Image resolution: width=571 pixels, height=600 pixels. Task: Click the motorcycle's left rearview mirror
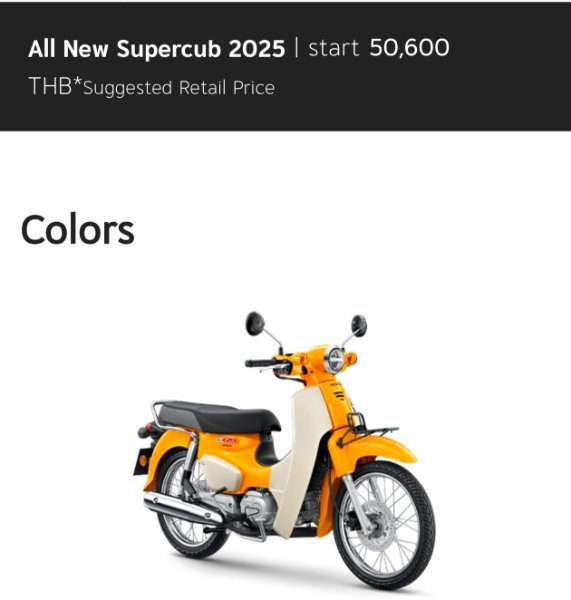pos(255,323)
